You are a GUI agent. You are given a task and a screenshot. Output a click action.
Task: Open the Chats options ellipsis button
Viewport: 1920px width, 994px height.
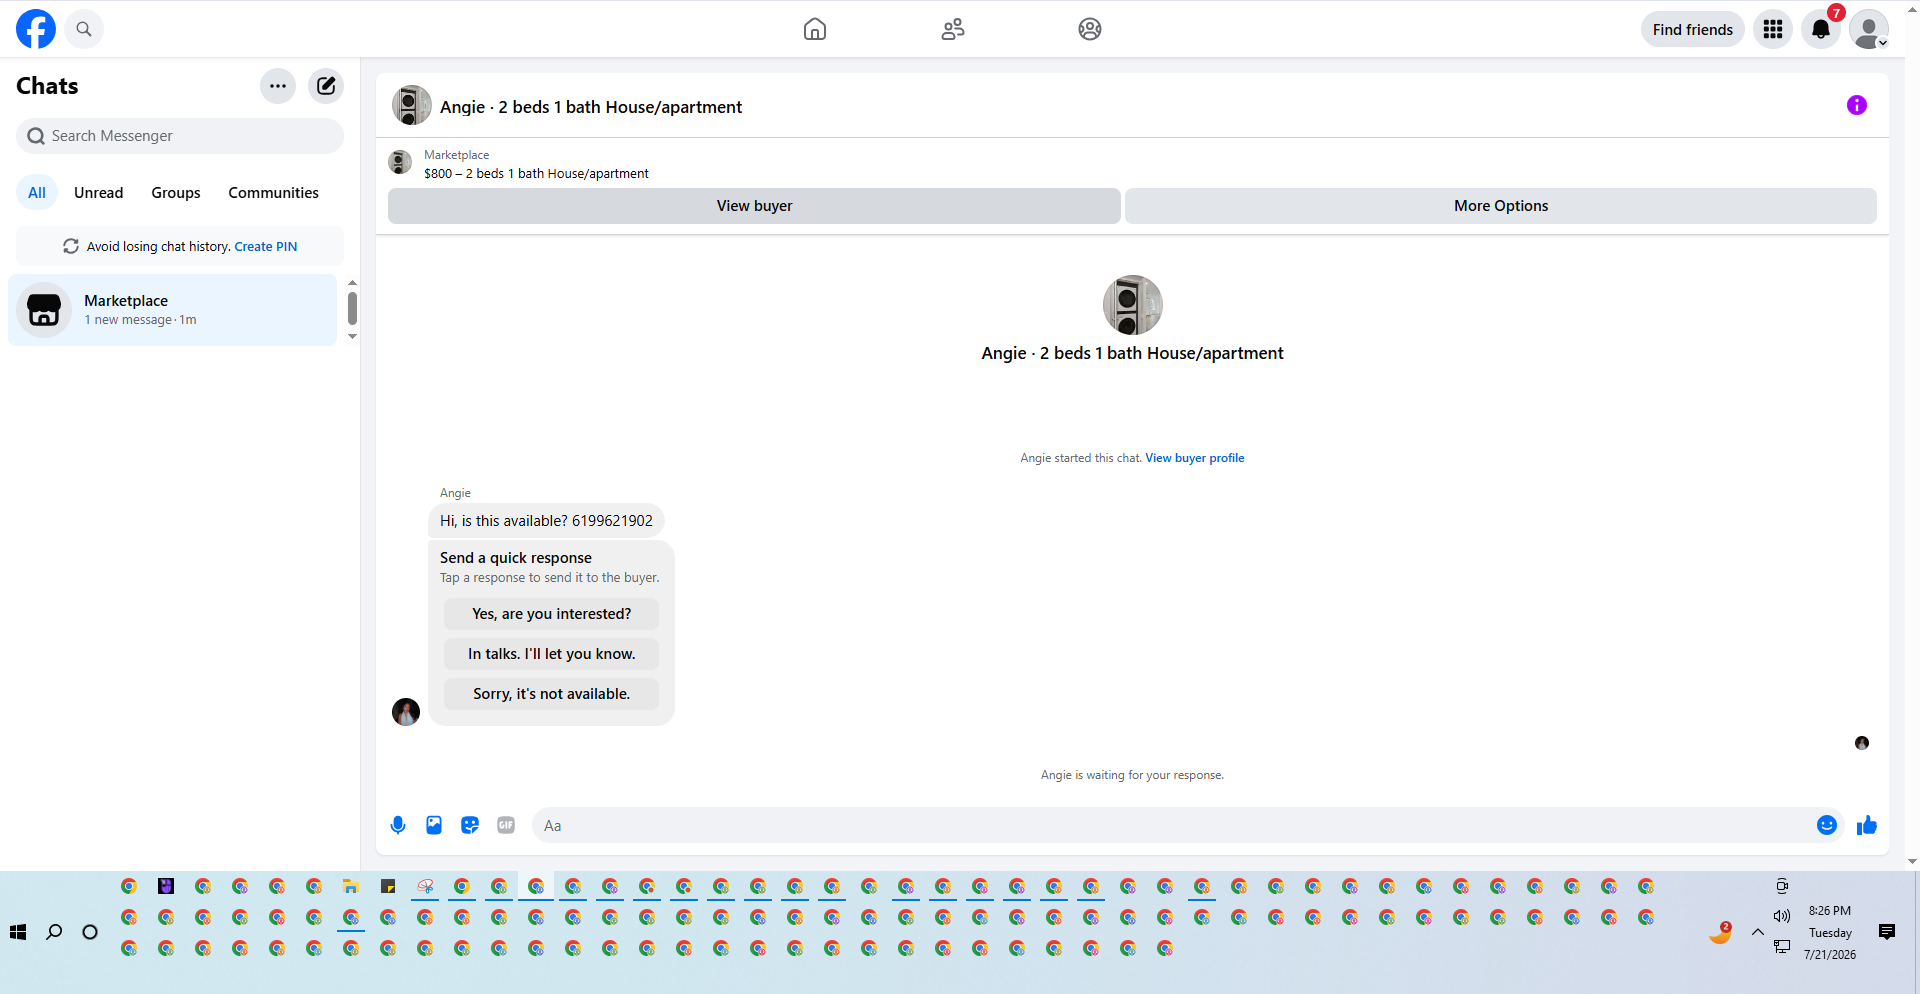(278, 86)
